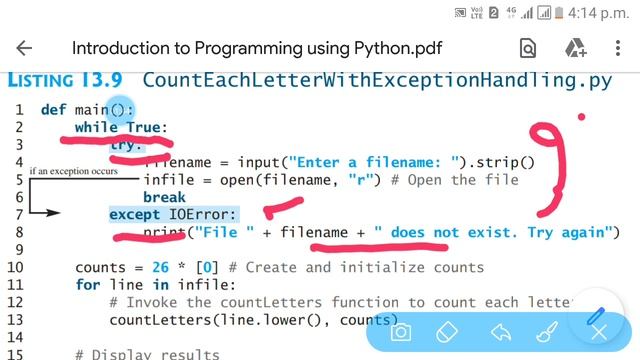Tap the 4:14 p.m. clock in status bar

(598, 13)
